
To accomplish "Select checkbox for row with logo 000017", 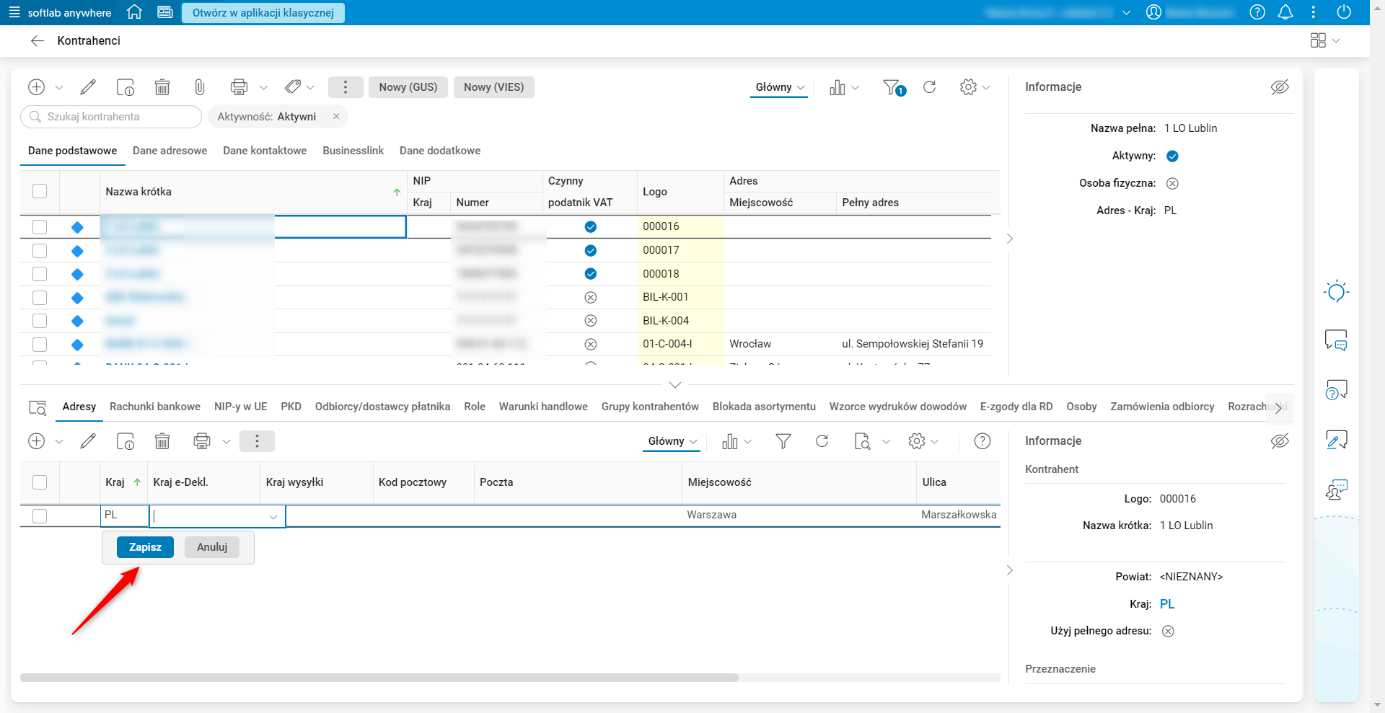I will click(x=40, y=250).
